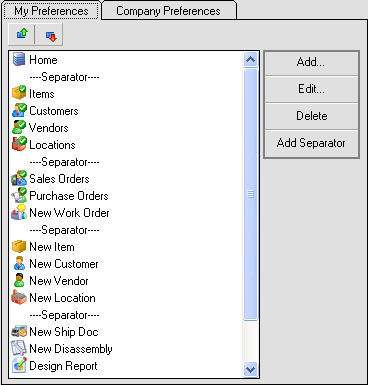
Task: Click the Design Report icon
Action: tap(19, 365)
